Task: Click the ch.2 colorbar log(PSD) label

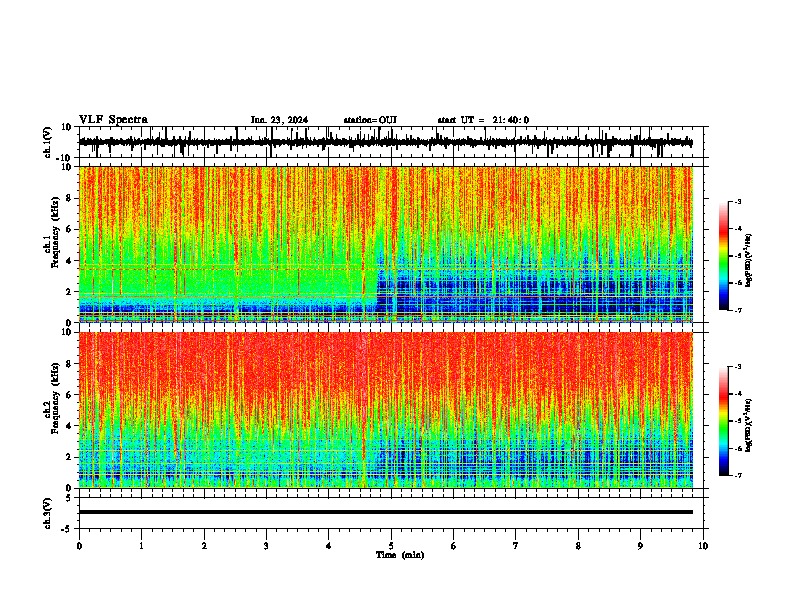Action: pyautogui.click(x=748, y=425)
